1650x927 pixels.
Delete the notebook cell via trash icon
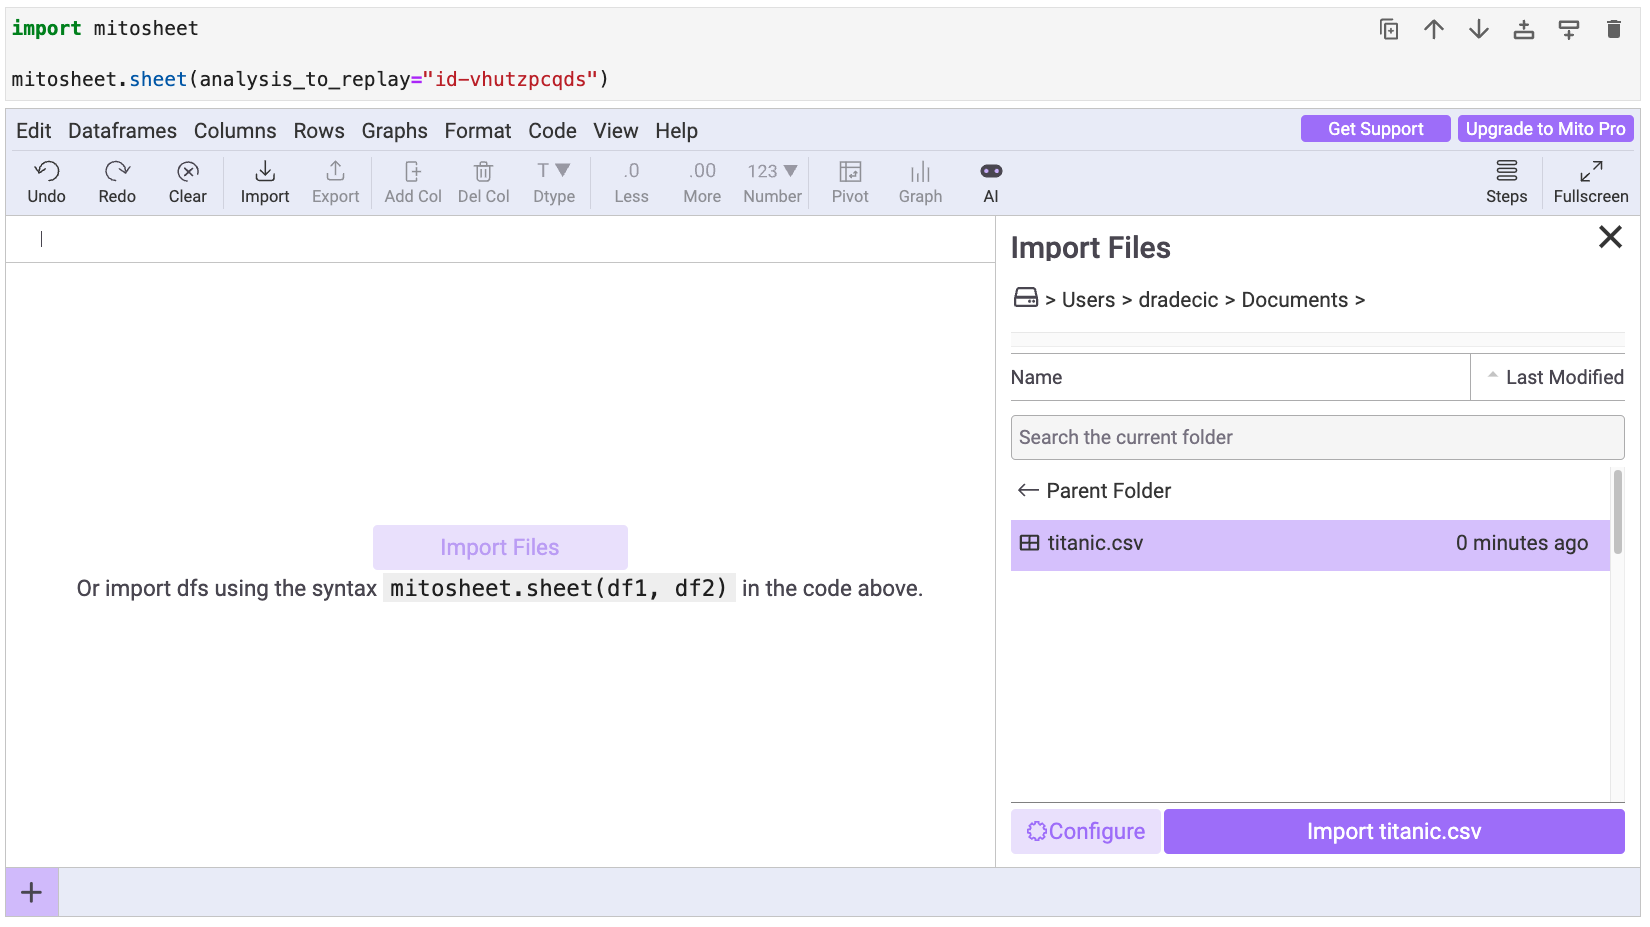tap(1613, 30)
